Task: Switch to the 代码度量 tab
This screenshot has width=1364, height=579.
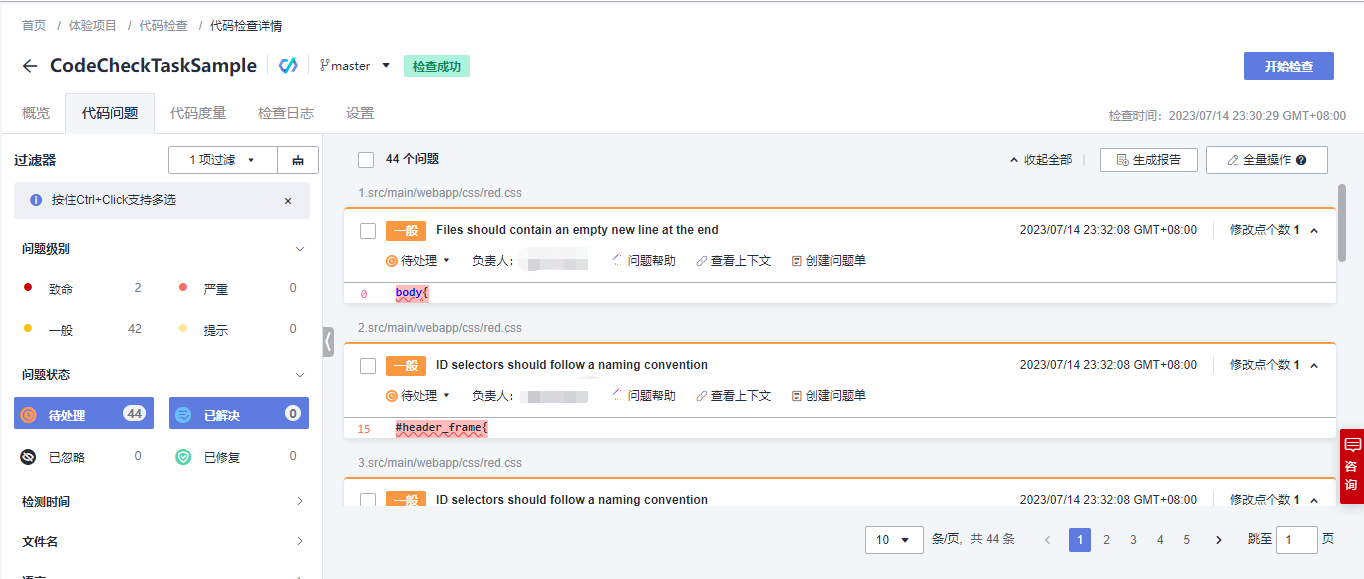Action: pos(198,113)
